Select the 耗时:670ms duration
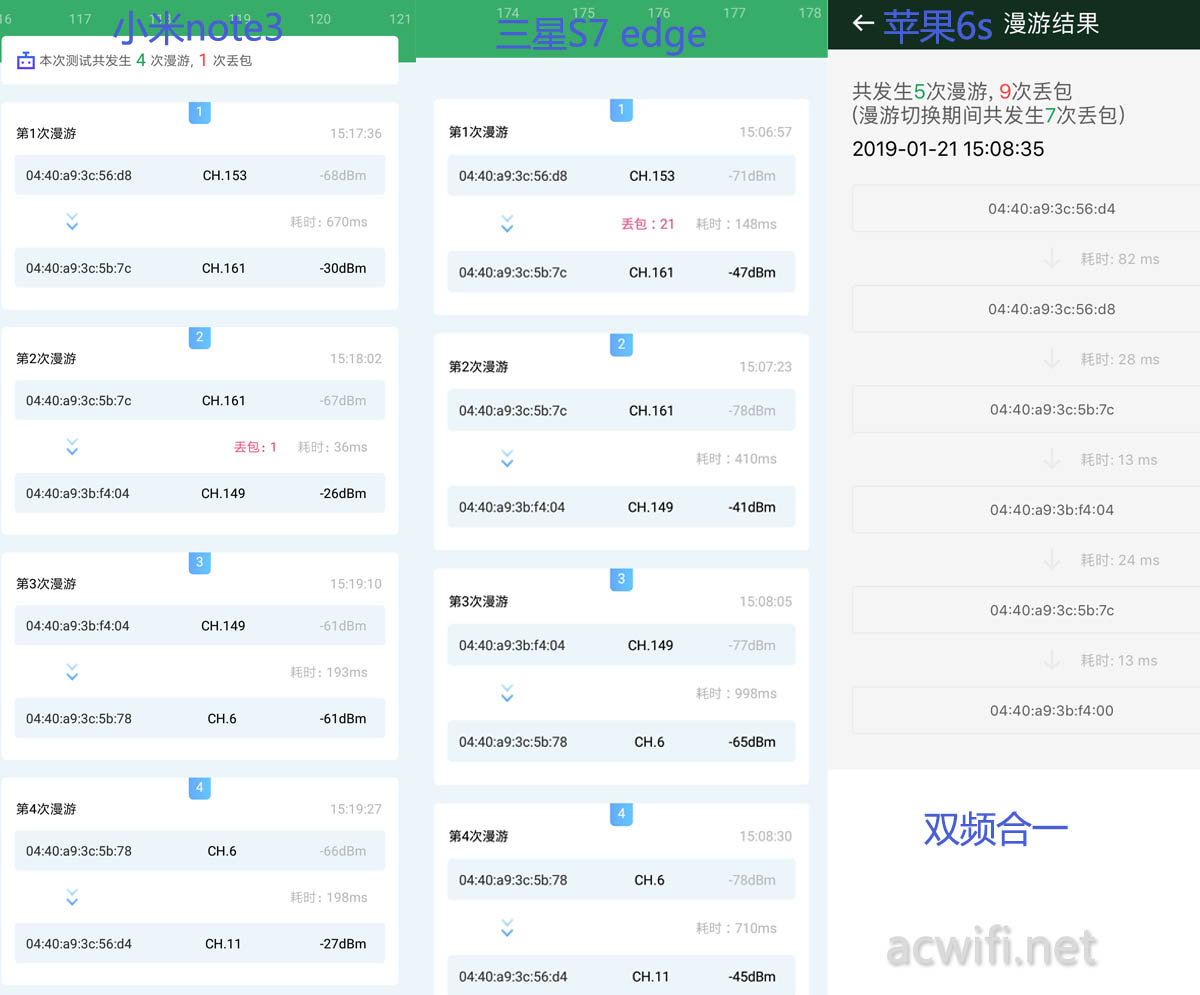This screenshot has width=1200, height=995. pyautogui.click(x=328, y=222)
